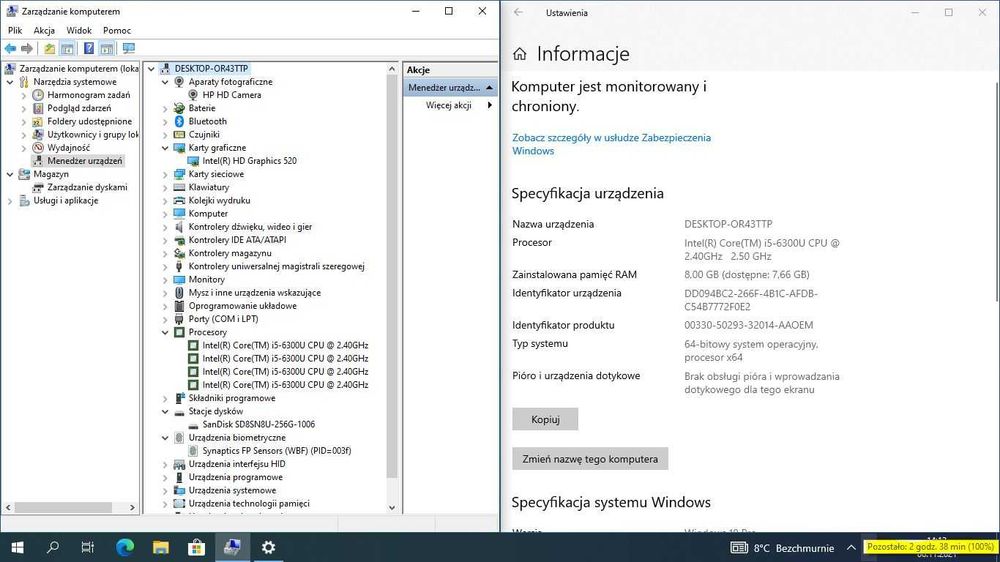This screenshot has height=562, width=1000.
Task: Select Kolejki wydruku category
Action: pyautogui.click(x=219, y=200)
